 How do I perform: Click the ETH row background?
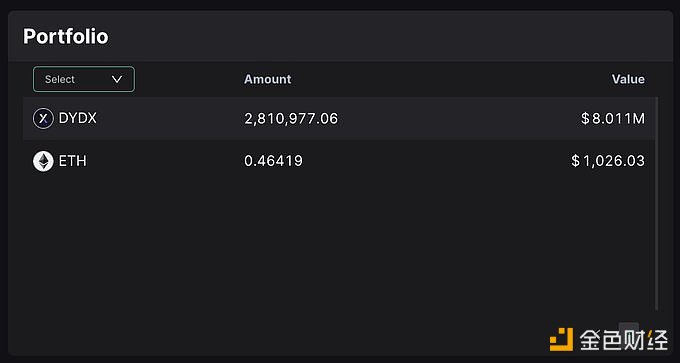tap(338, 161)
